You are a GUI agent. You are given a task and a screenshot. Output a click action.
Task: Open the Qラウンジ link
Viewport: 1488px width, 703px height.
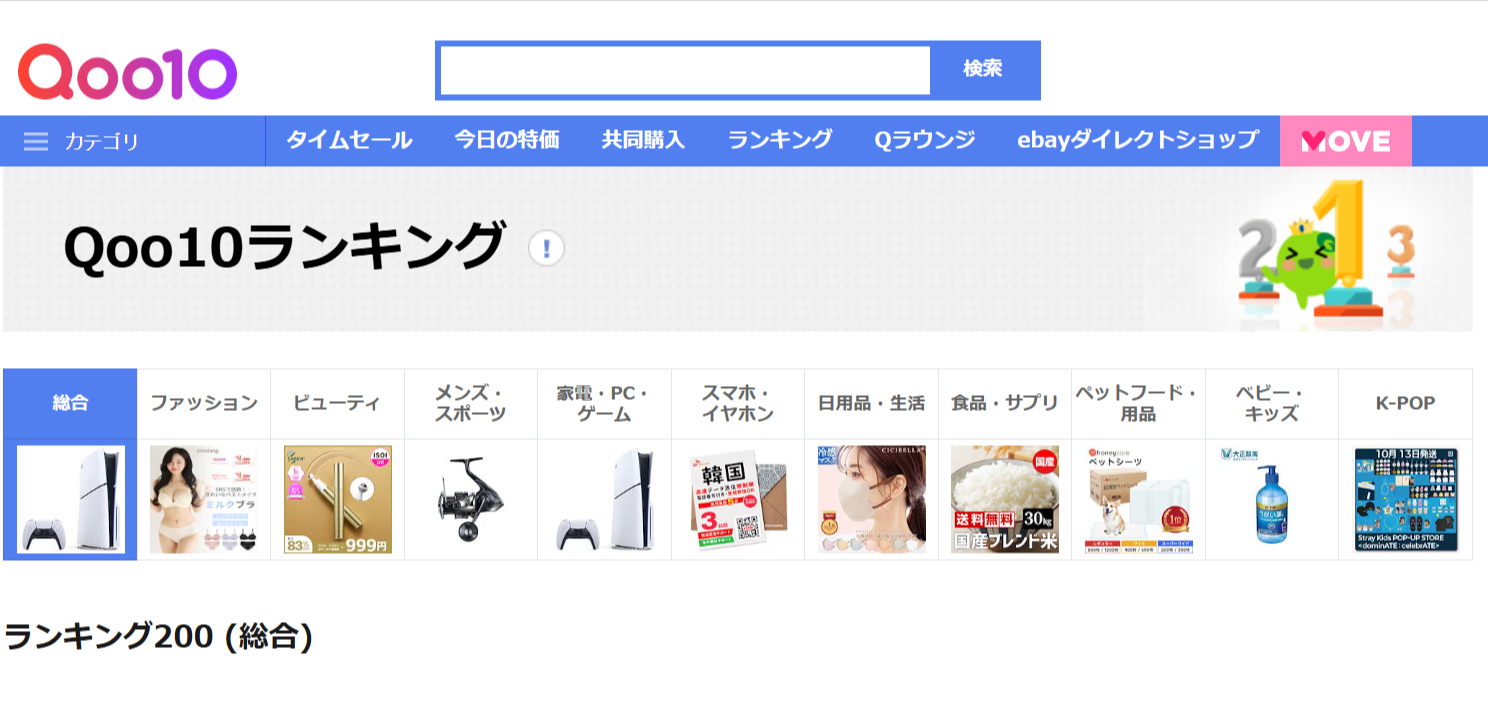[924, 140]
